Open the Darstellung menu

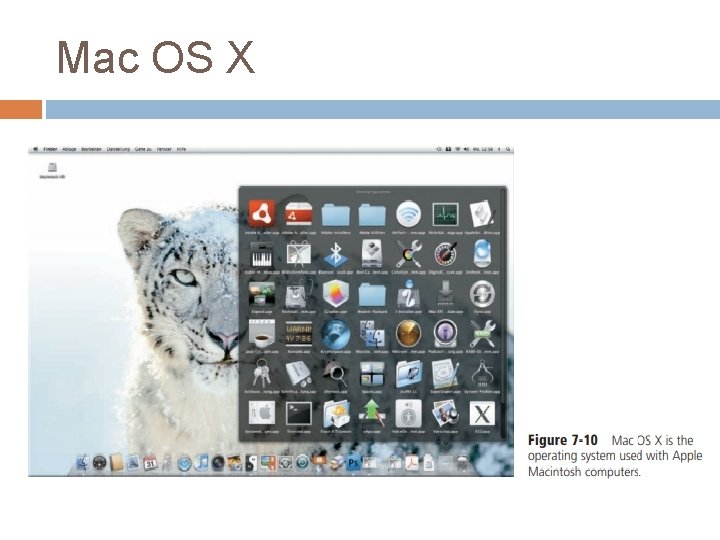click(118, 149)
